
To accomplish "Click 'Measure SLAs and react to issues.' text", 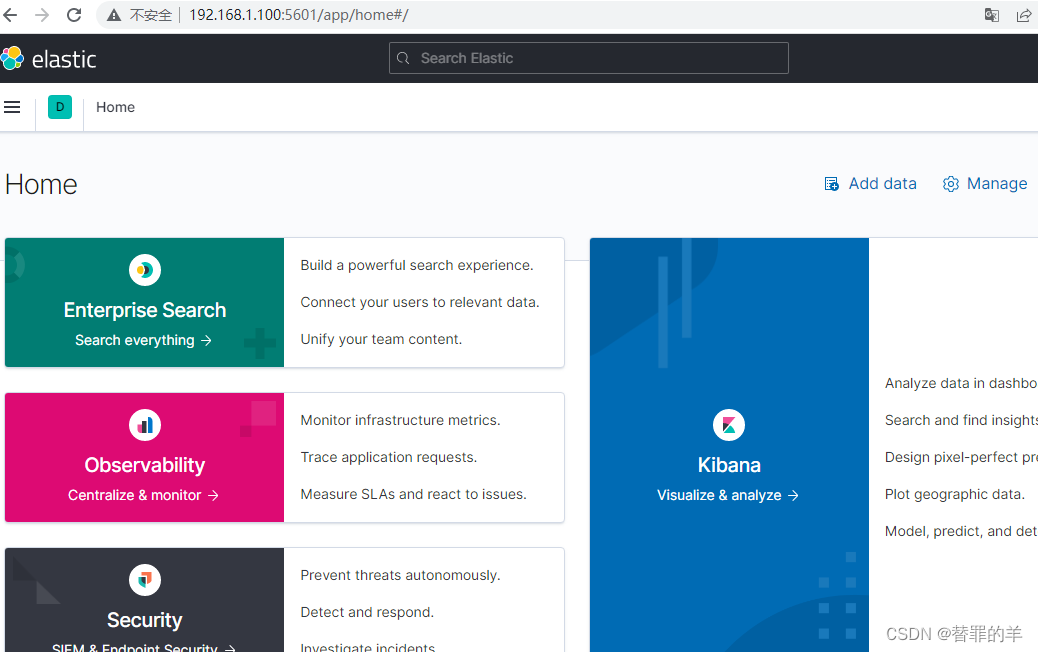I will click(x=414, y=494).
